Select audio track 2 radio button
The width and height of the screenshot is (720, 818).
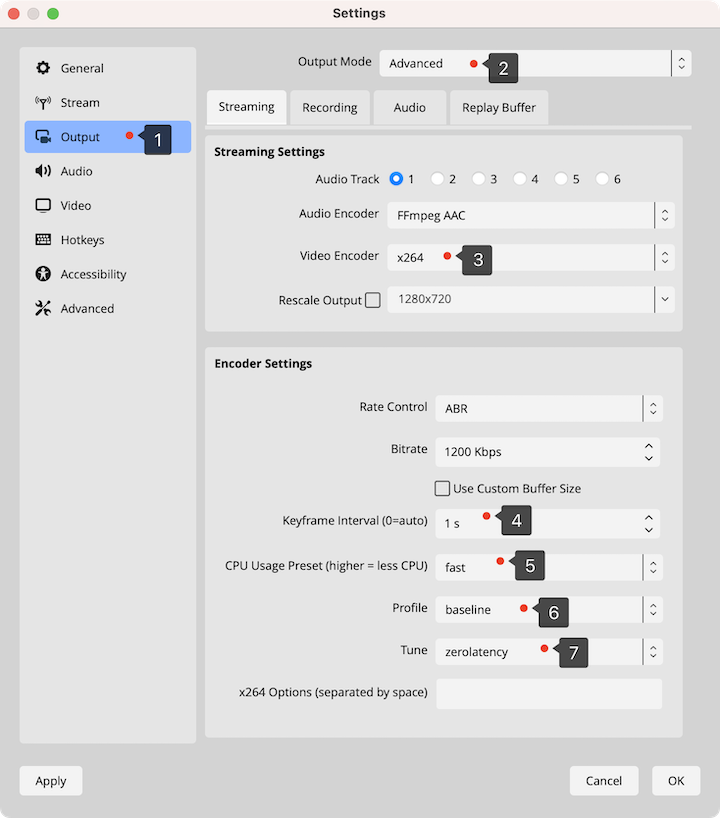pyautogui.click(x=438, y=179)
